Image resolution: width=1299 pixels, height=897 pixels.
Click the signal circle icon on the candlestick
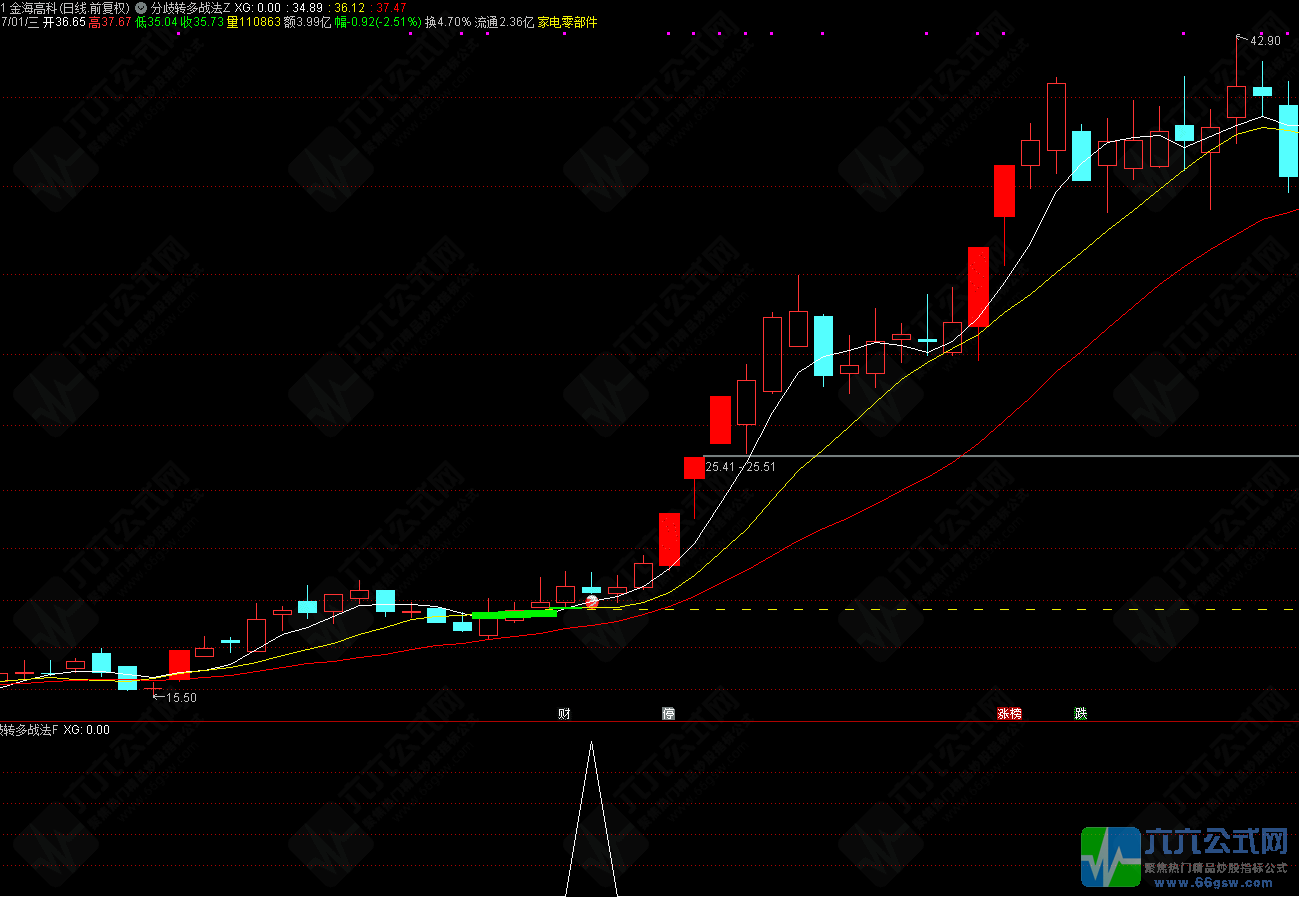point(592,601)
